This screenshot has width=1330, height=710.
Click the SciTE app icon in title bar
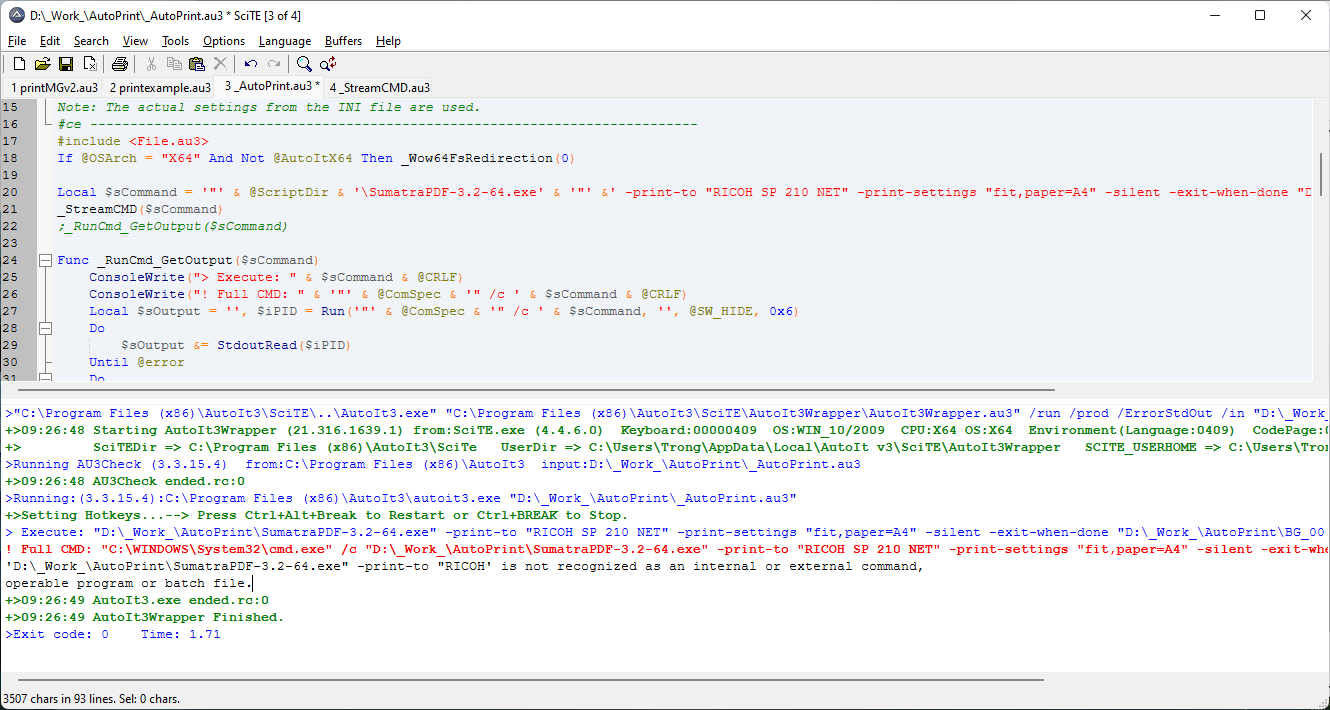[x=16, y=15]
